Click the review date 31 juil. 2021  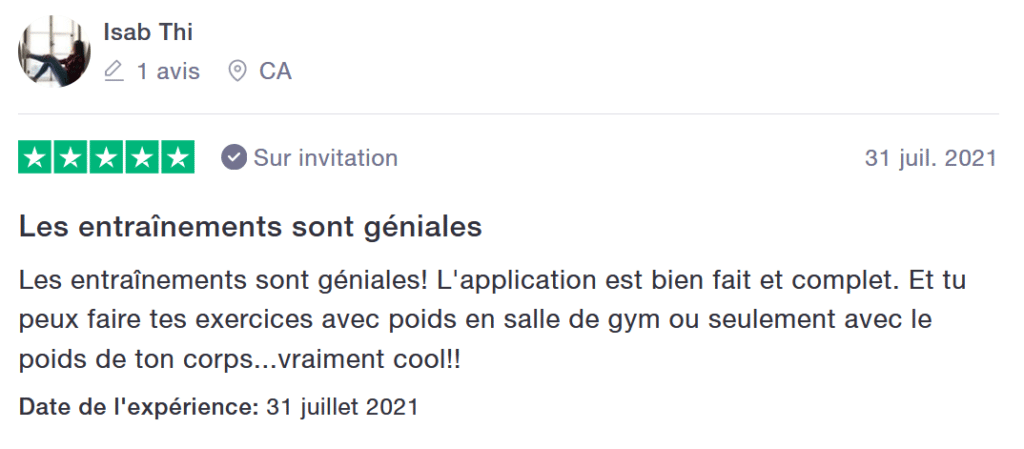pyautogui.click(x=930, y=158)
